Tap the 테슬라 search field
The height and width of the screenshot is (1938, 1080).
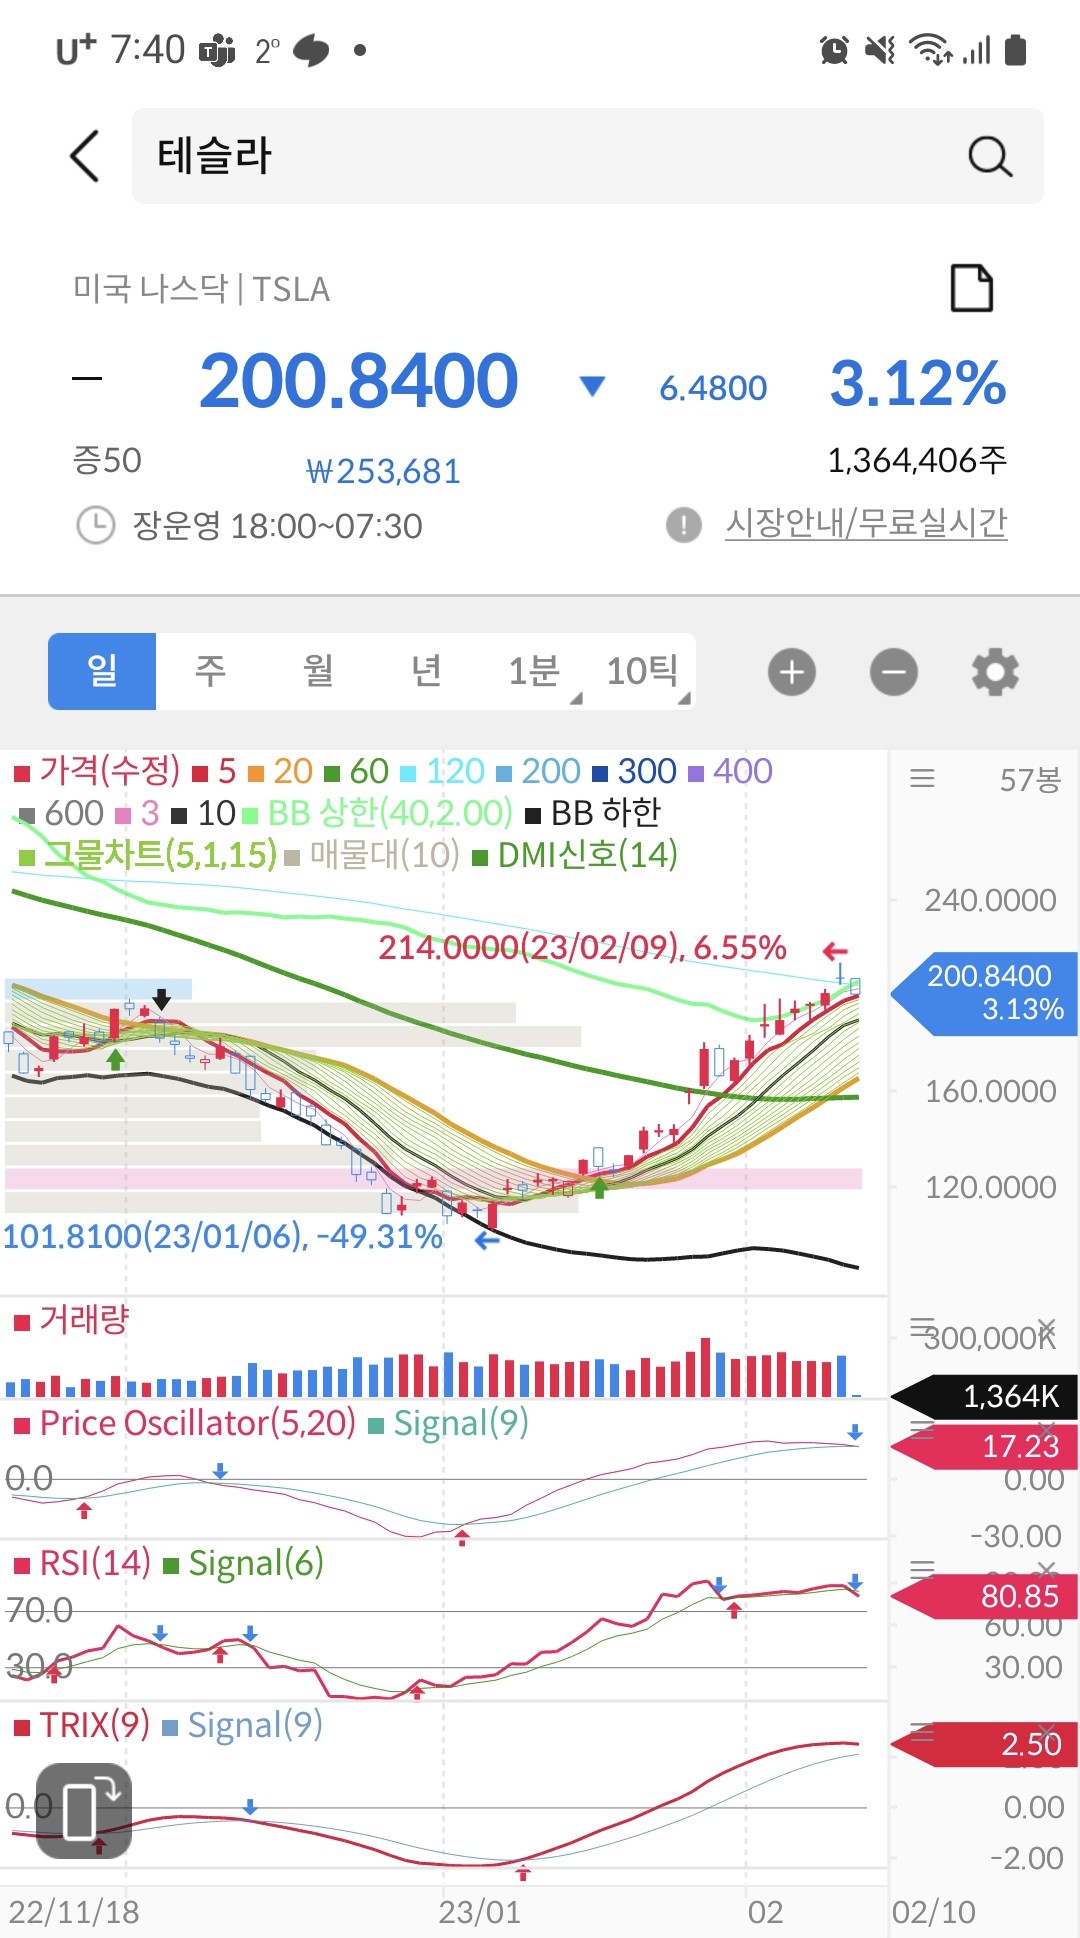pyautogui.click(x=588, y=156)
